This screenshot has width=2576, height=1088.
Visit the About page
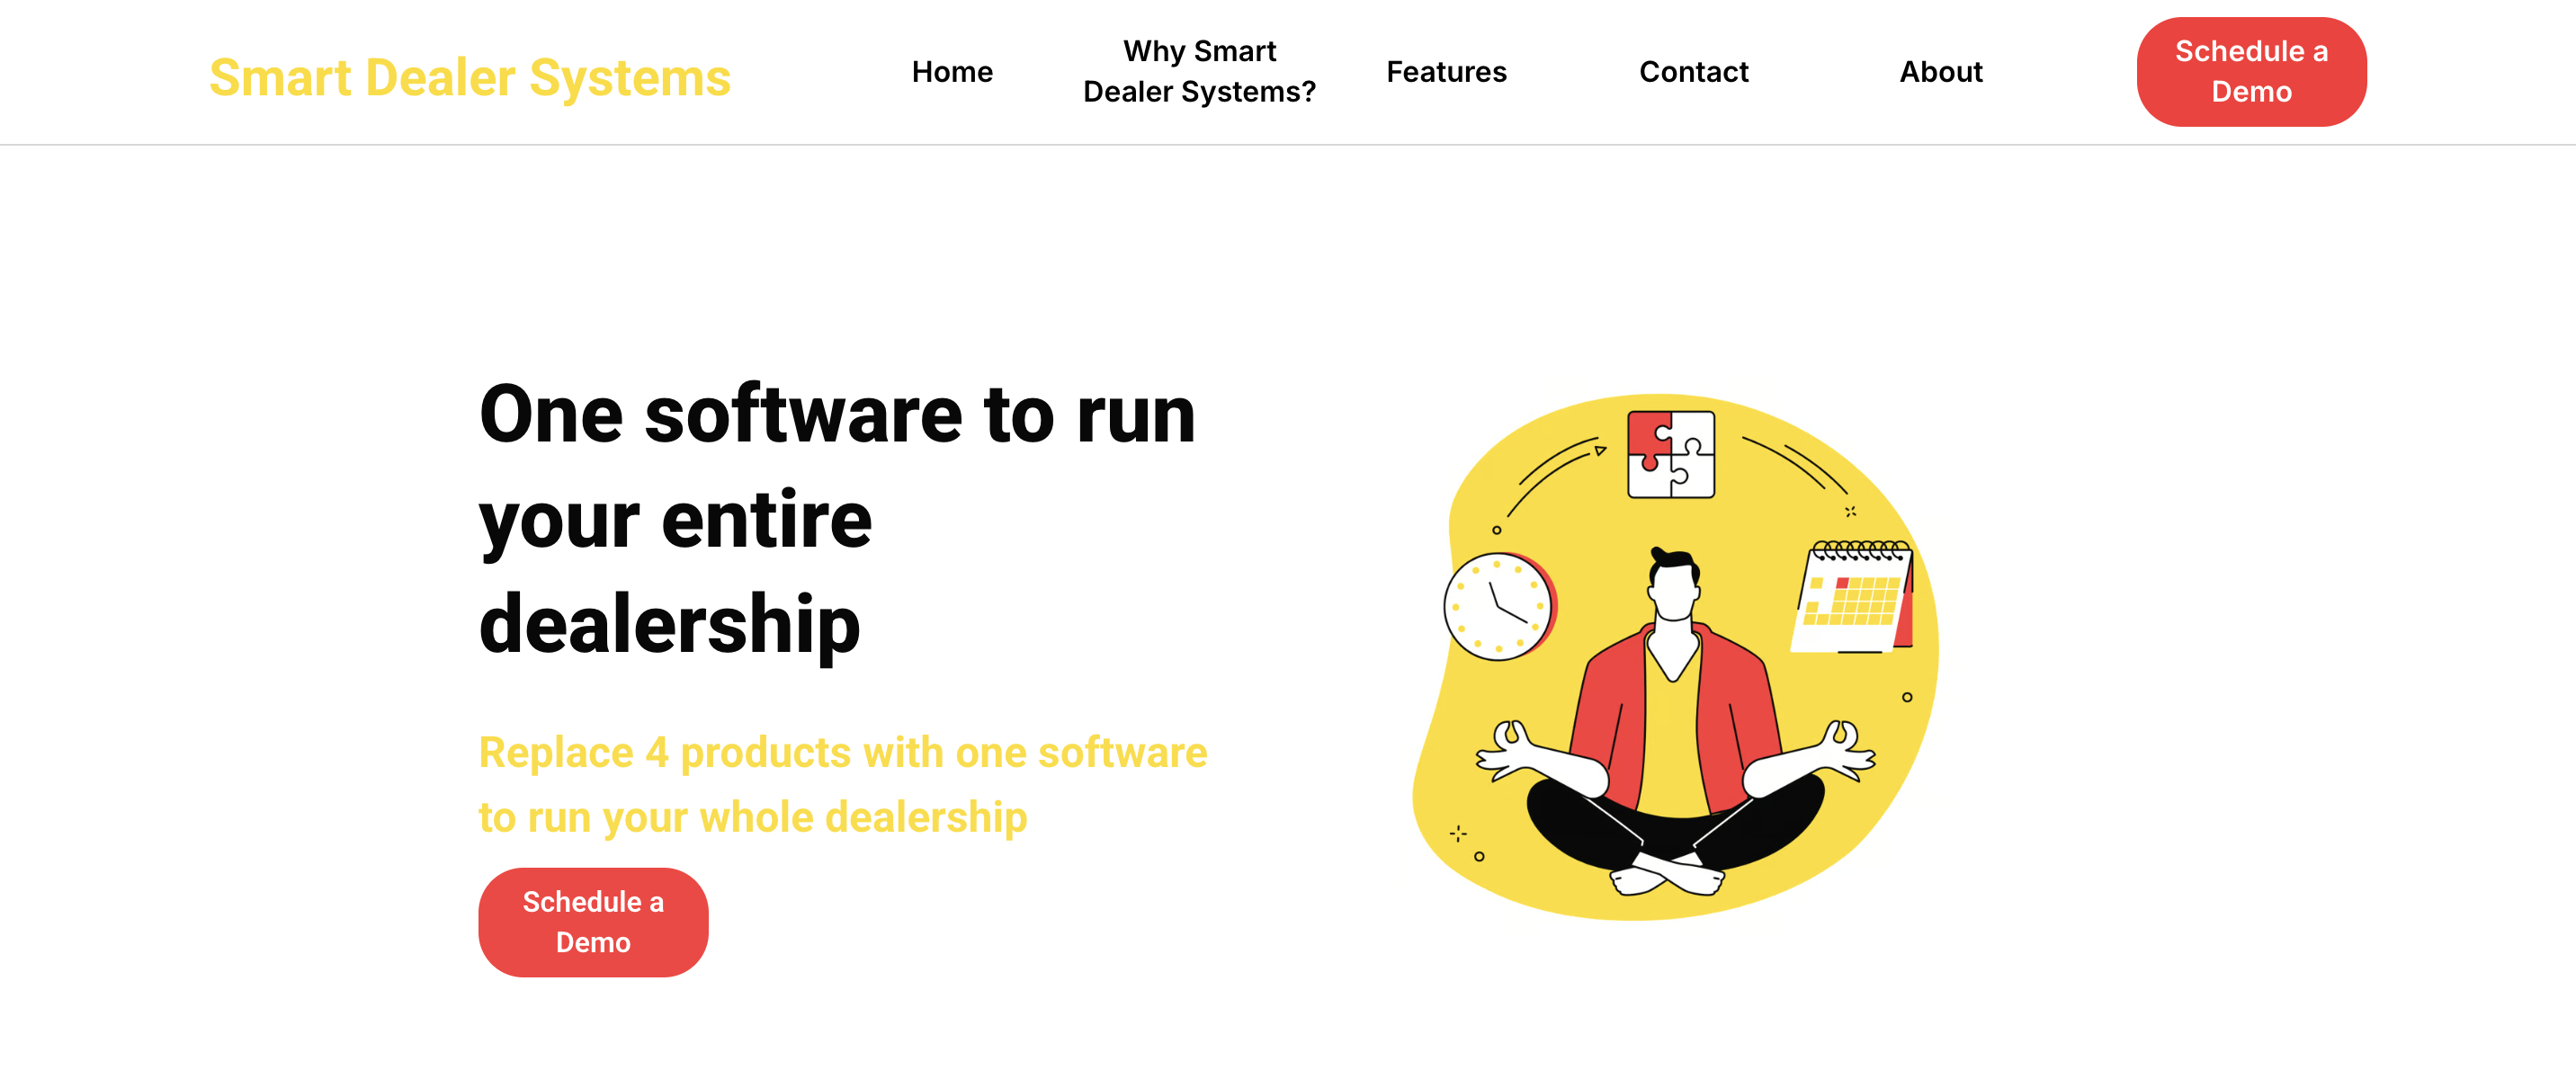click(x=1940, y=71)
